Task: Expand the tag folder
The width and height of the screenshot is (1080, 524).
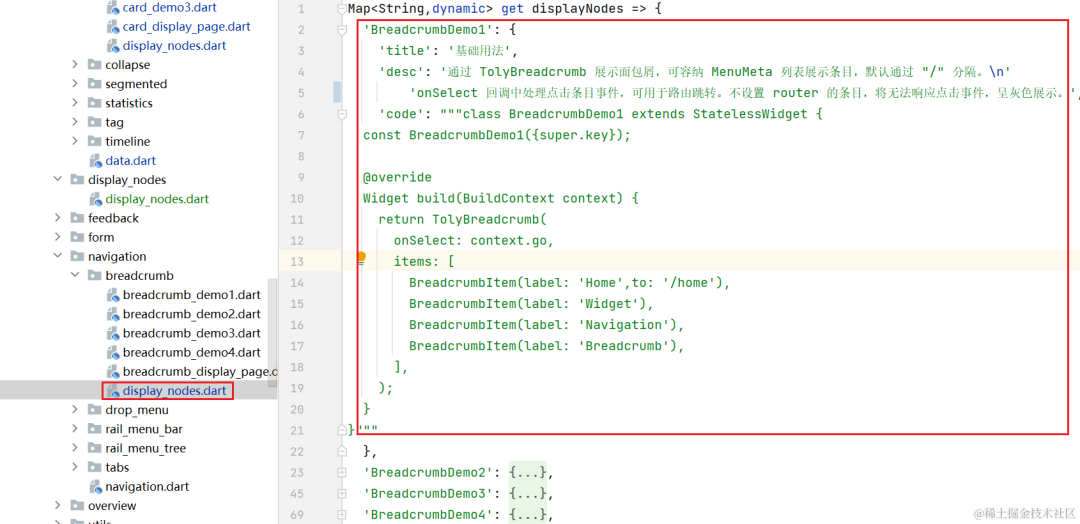Action: tap(75, 123)
